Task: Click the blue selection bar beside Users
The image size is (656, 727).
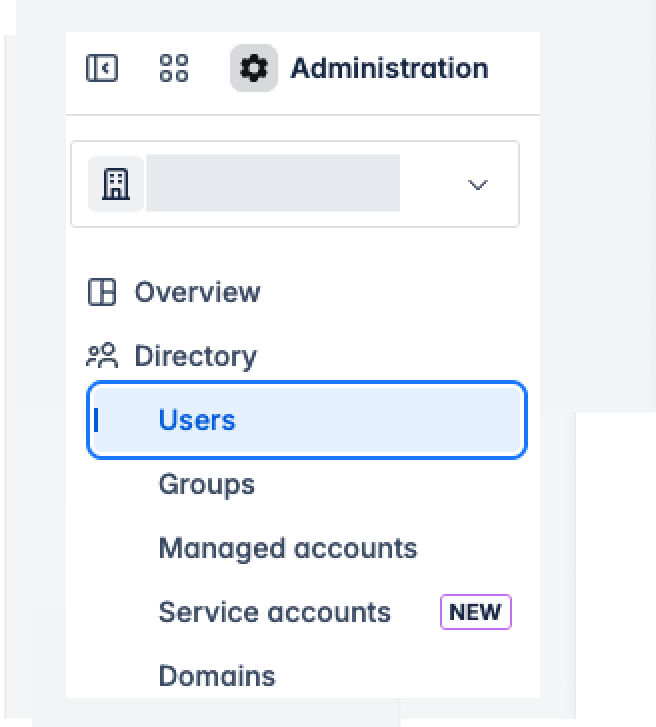Action: pos(97,420)
